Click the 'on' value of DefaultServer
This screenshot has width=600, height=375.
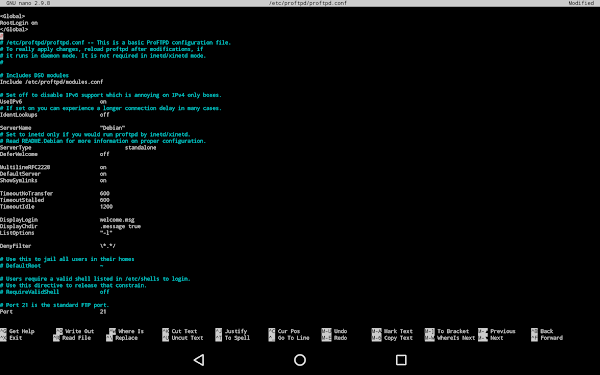pos(103,174)
